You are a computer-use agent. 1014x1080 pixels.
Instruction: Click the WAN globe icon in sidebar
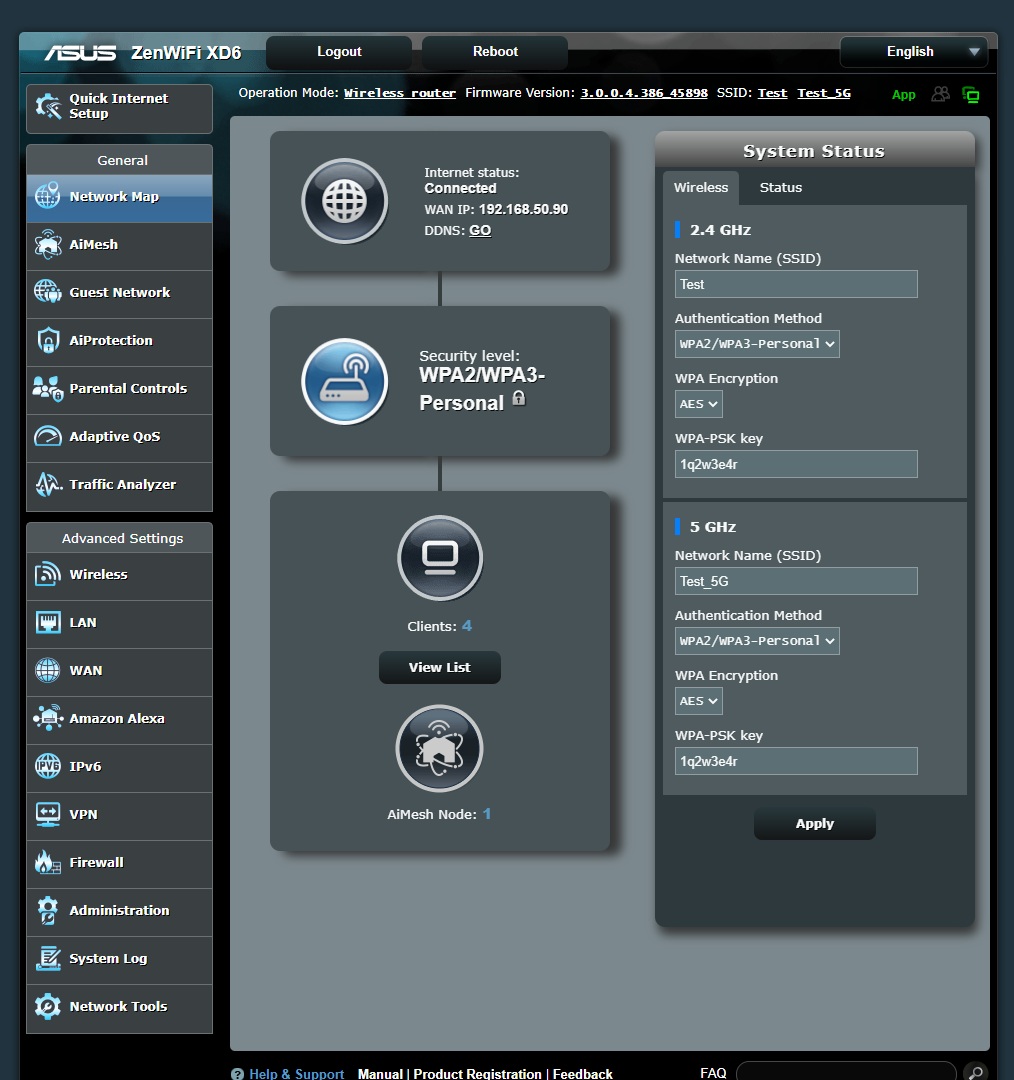click(48, 670)
